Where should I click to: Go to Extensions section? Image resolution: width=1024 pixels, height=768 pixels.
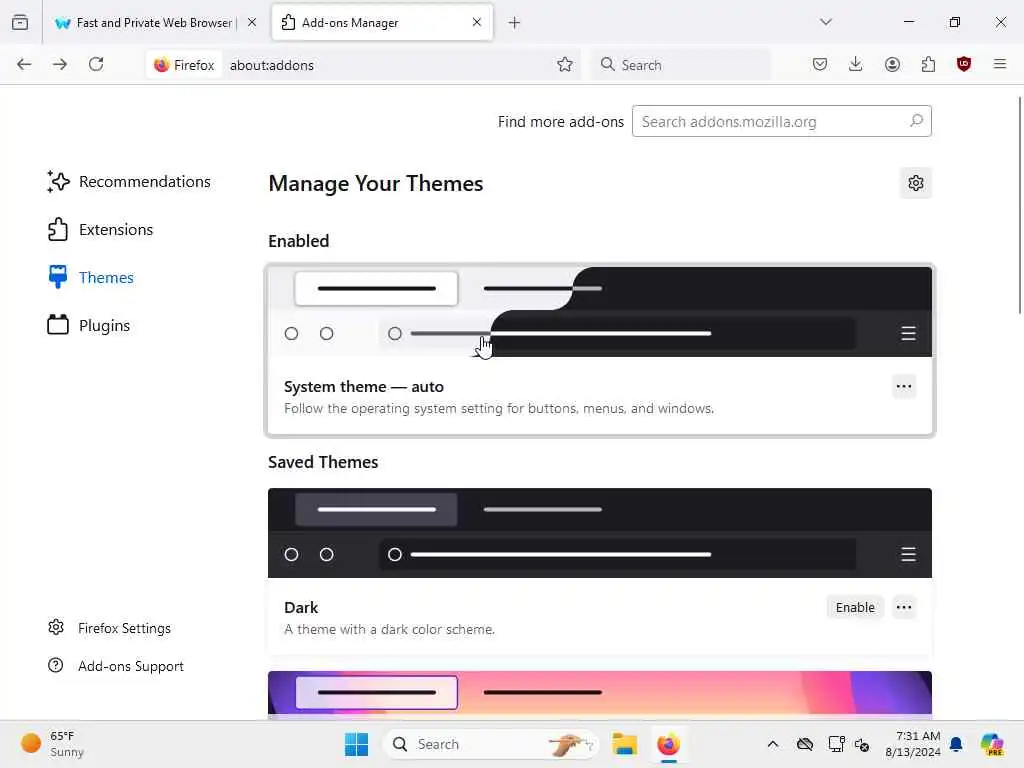coord(100,229)
